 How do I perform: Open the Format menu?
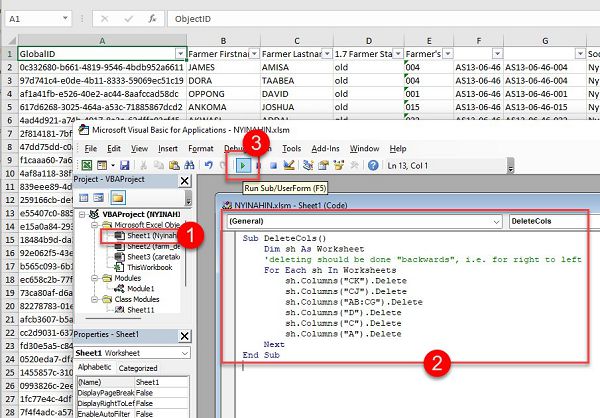tap(201, 149)
